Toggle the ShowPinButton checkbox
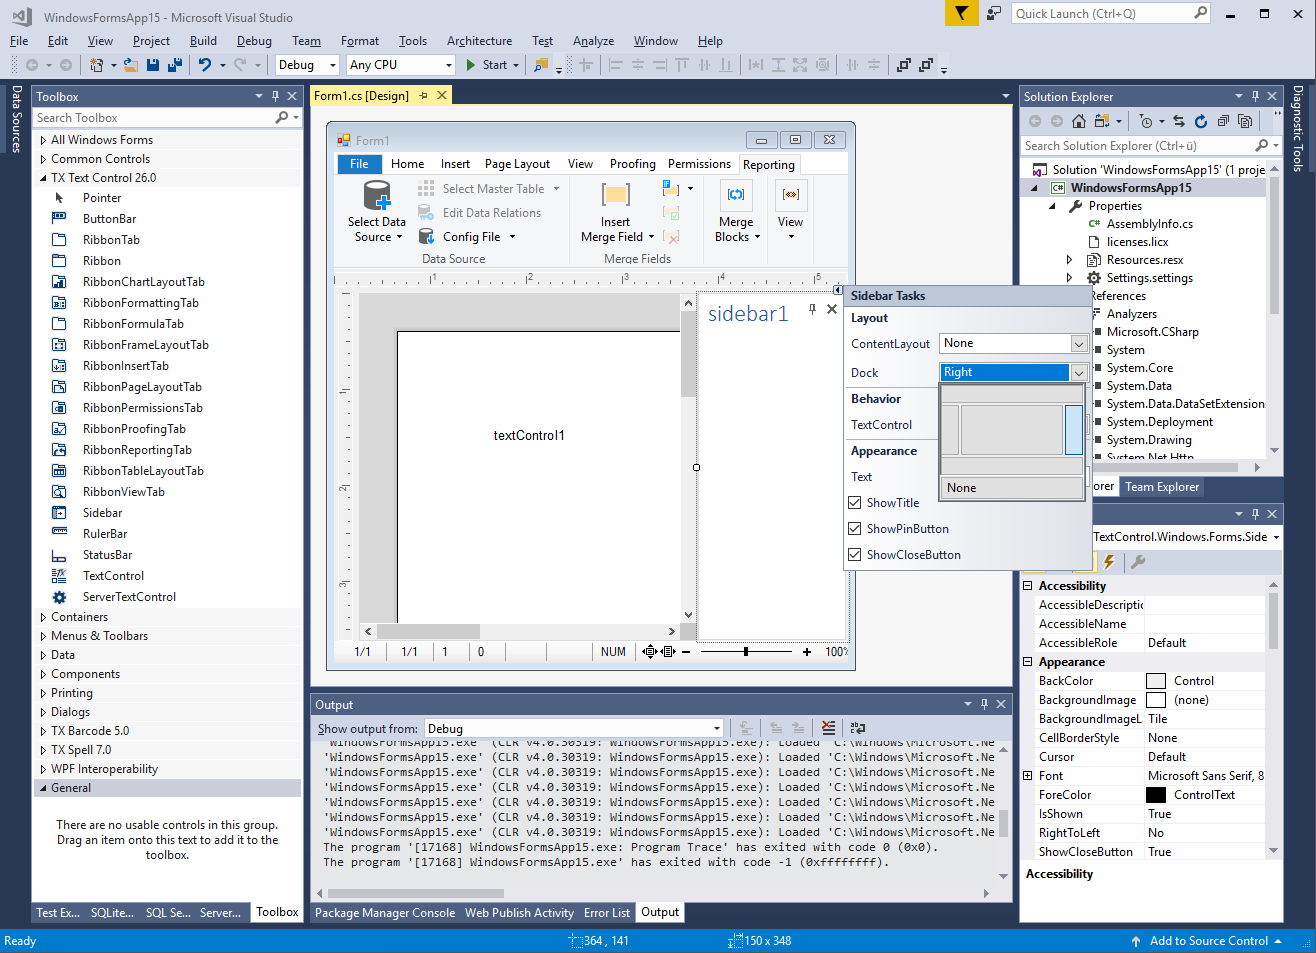 [855, 529]
